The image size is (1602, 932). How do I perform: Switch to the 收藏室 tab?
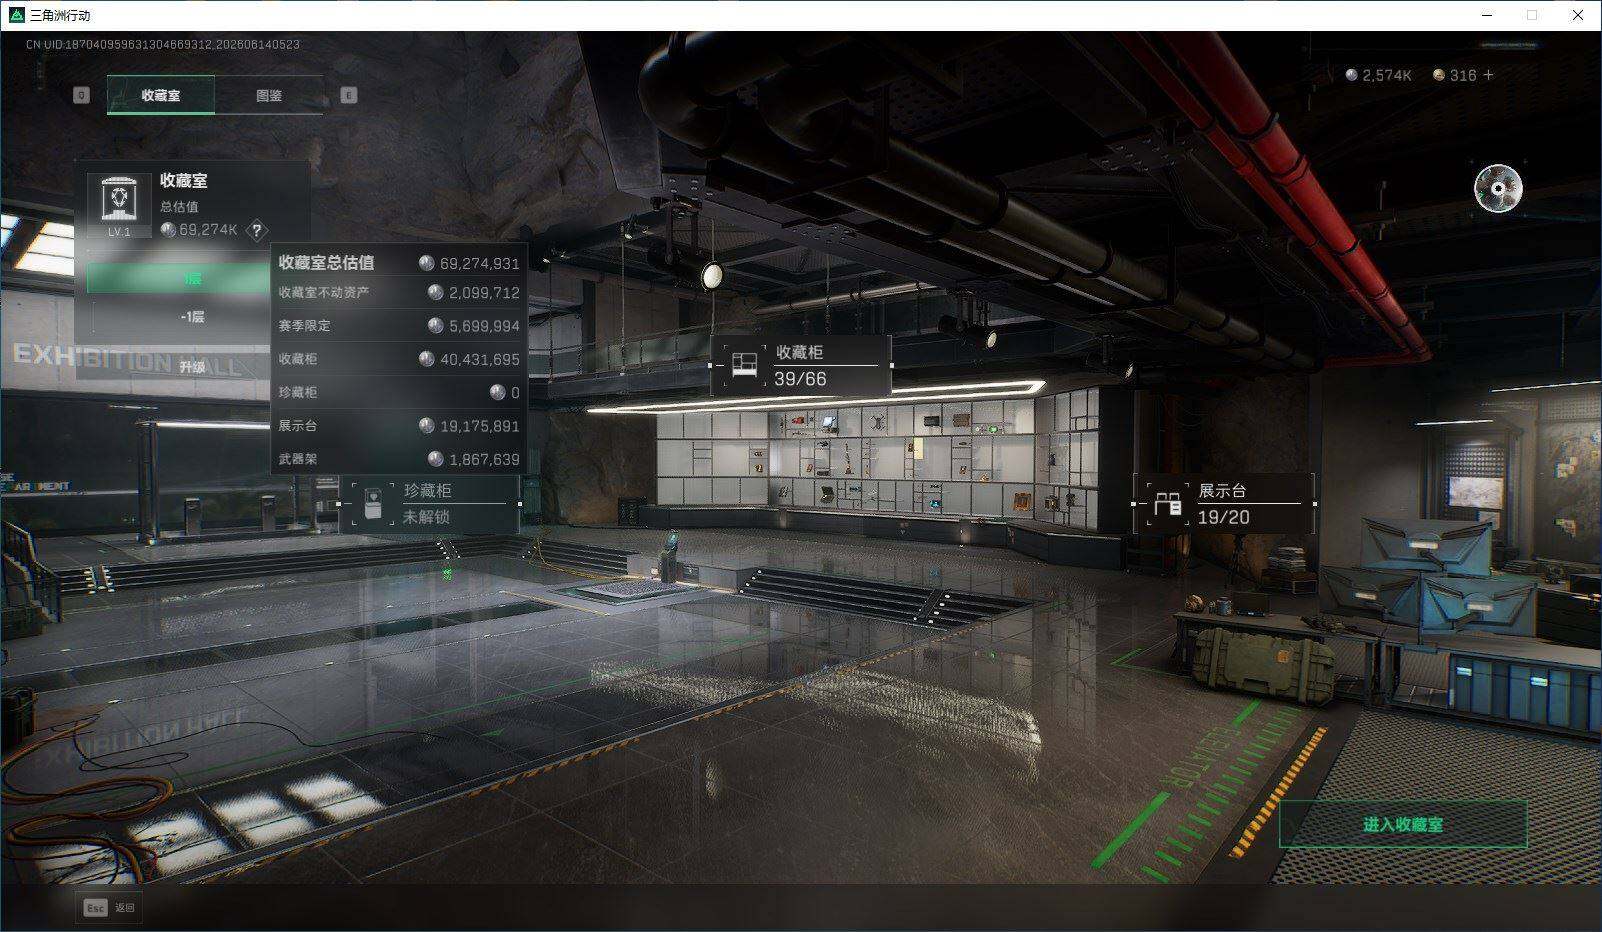[161, 95]
